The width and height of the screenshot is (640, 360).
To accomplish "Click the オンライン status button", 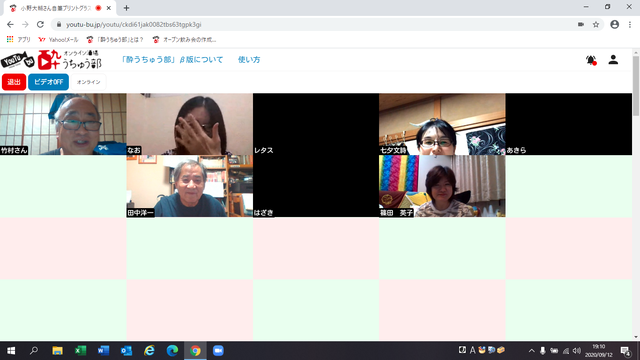I will point(89,82).
